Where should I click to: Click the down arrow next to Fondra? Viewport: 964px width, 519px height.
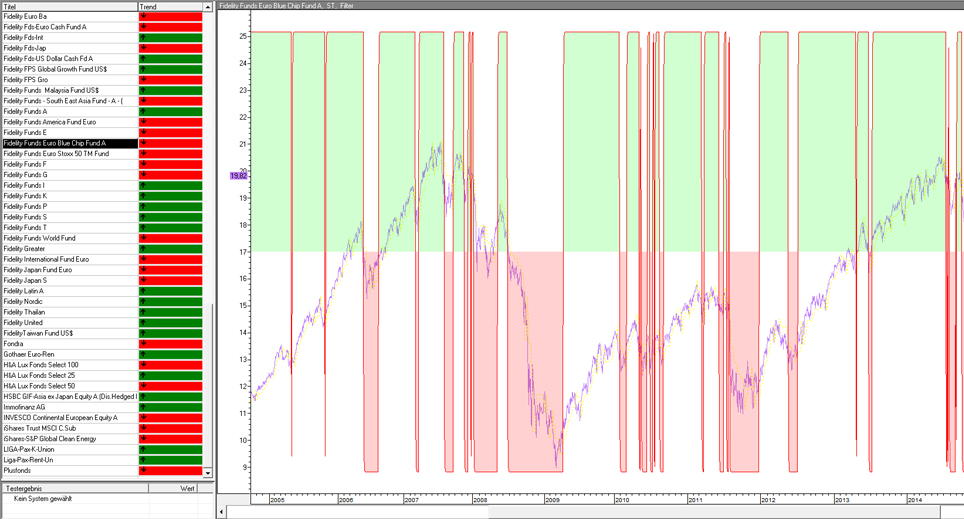tap(144, 344)
